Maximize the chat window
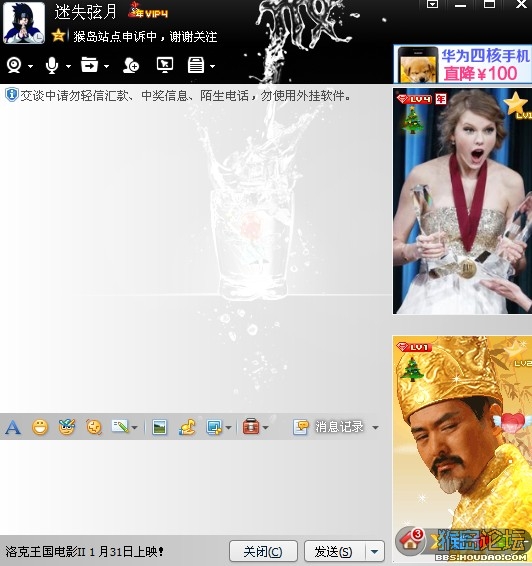532x566 pixels. point(489,4)
